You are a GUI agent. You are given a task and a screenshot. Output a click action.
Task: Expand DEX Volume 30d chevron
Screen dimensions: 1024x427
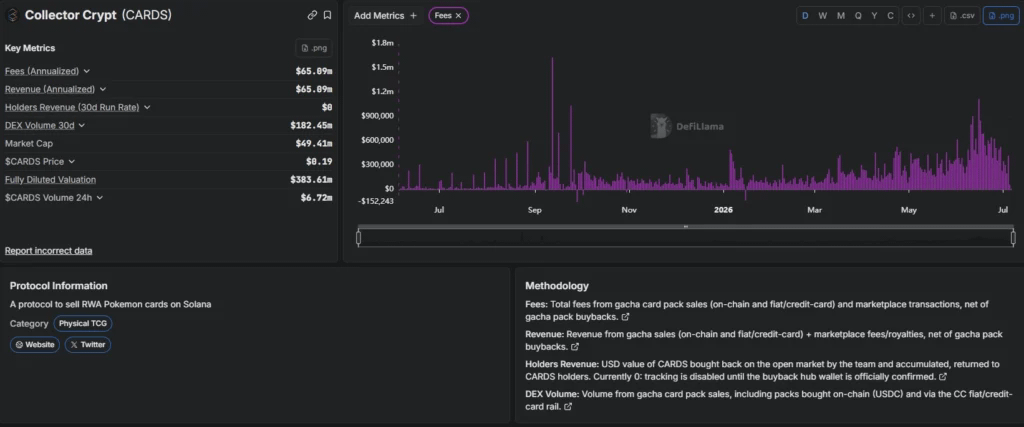tap(82, 125)
